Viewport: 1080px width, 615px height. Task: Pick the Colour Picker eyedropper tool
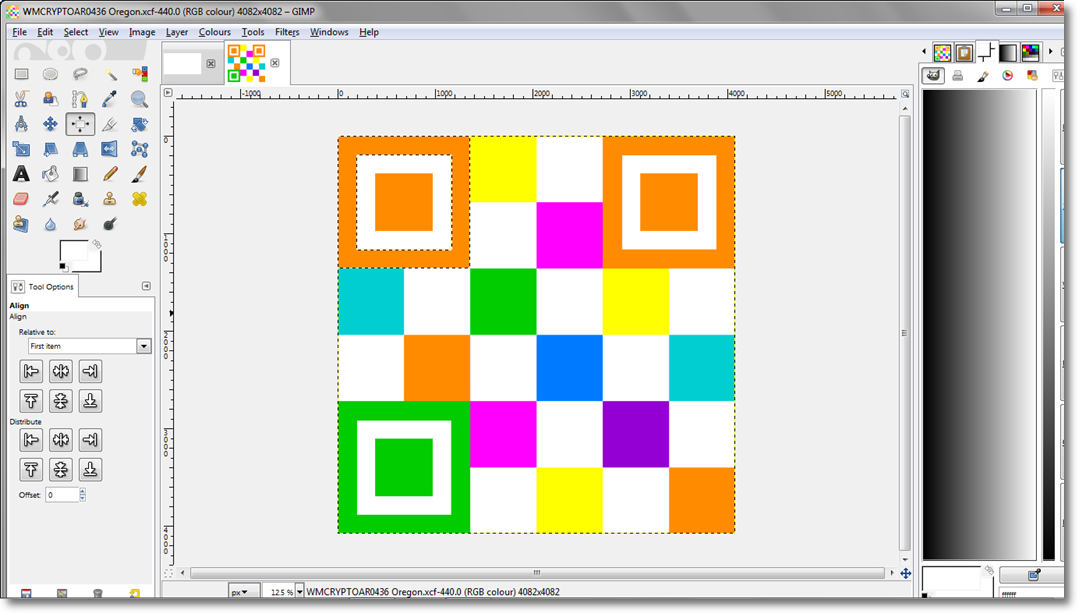(110, 99)
